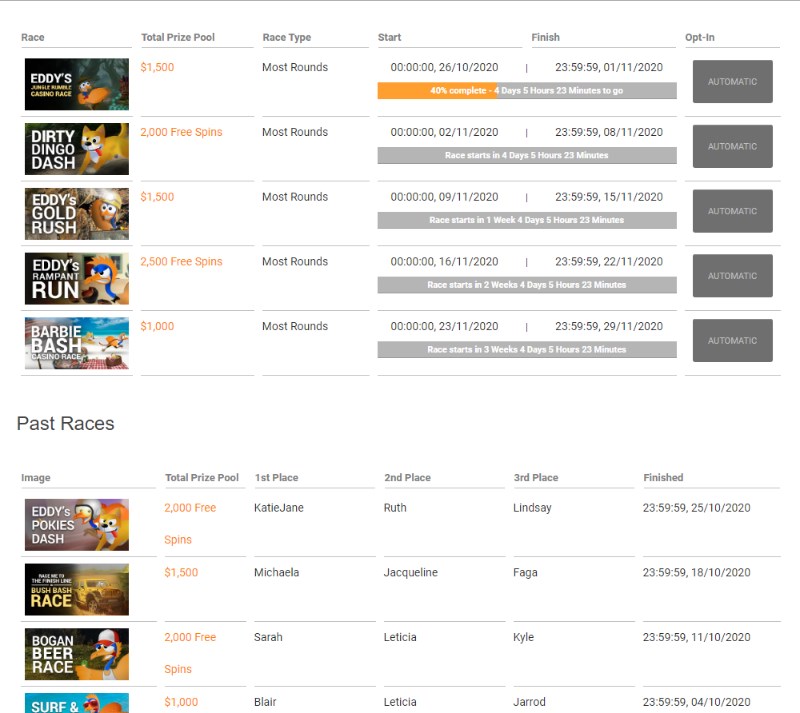
Task: Click Automatic button for Barbie Bash race
Action: tap(732, 341)
